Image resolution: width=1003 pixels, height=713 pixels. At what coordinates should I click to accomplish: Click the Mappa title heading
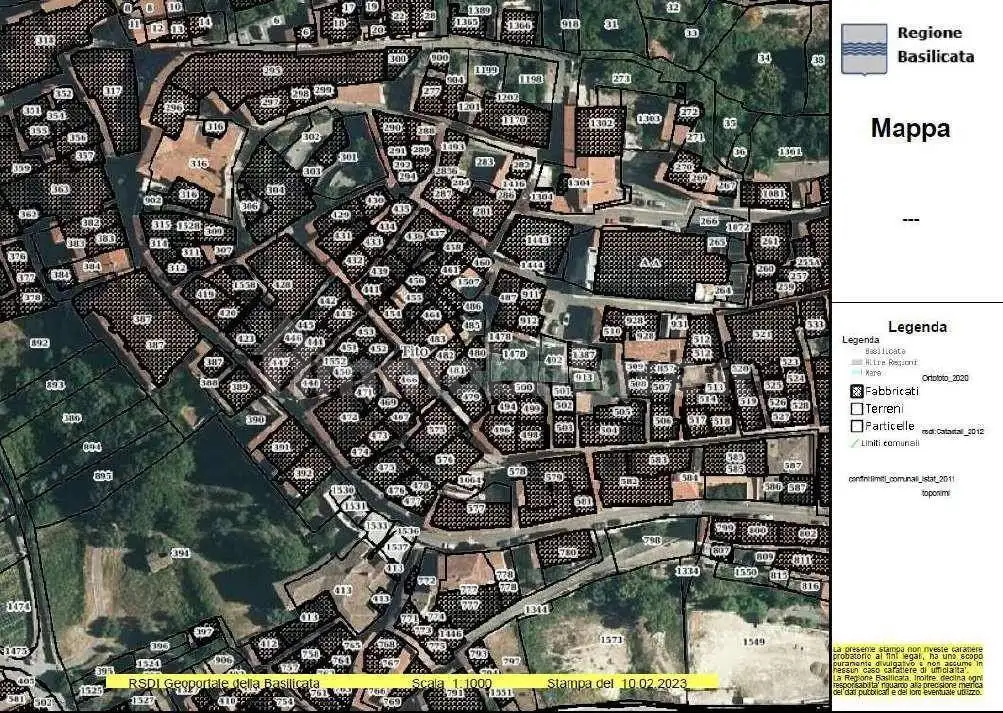tap(909, 129)
